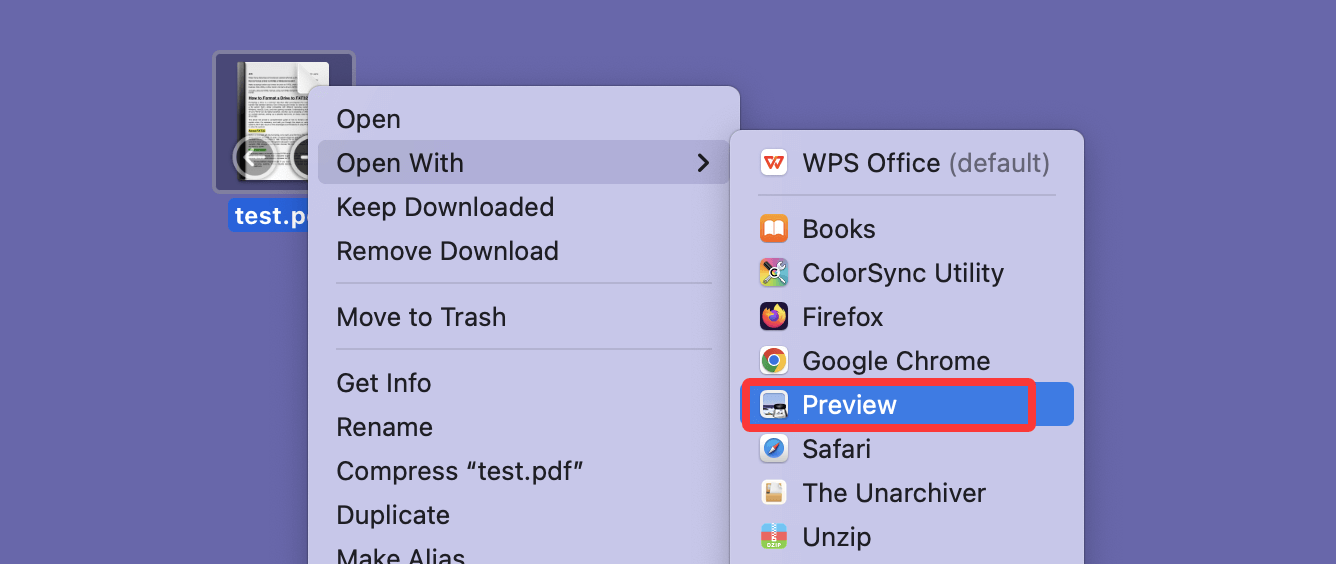
Task: Open Get Info for the file
Action: [524, 383]
